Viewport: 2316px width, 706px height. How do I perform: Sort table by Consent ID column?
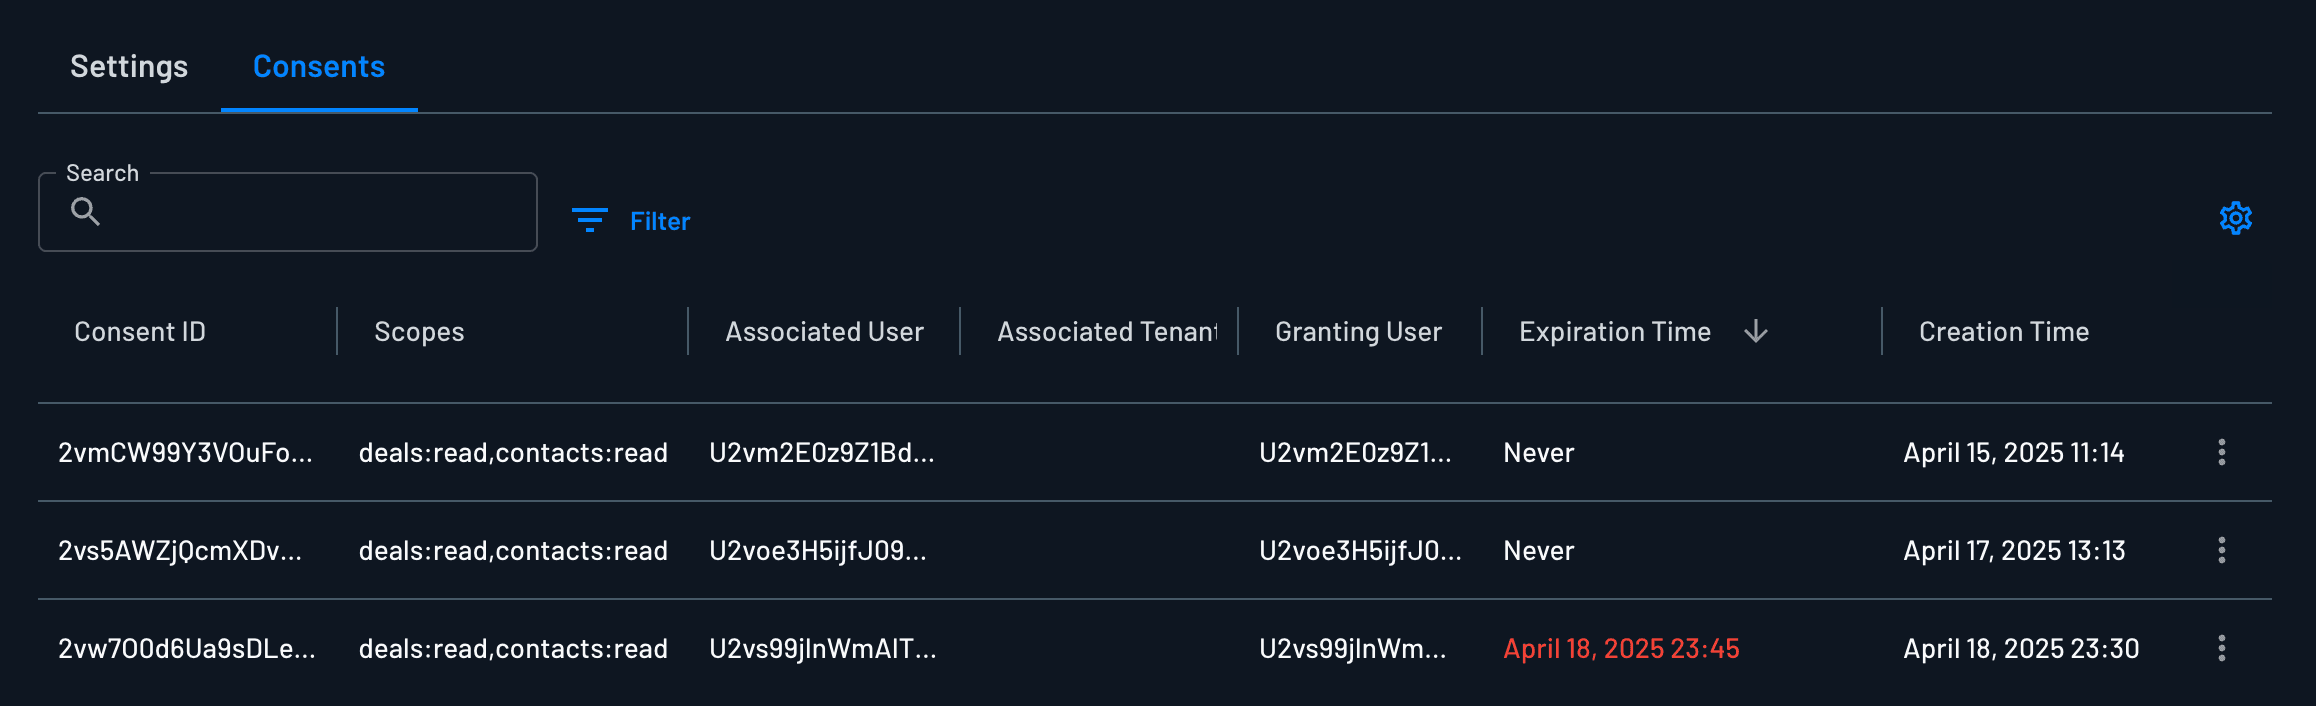coord(141,331)
